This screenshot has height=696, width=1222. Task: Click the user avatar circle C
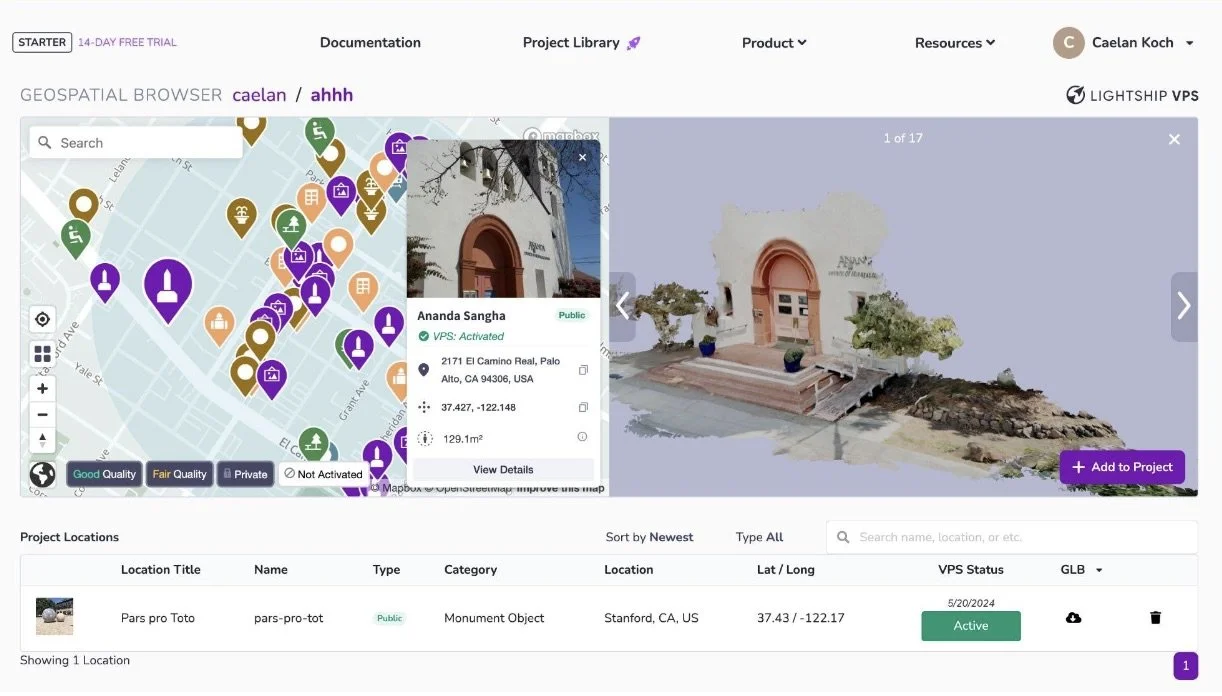pyautogui.click(x=1069, y=43)
